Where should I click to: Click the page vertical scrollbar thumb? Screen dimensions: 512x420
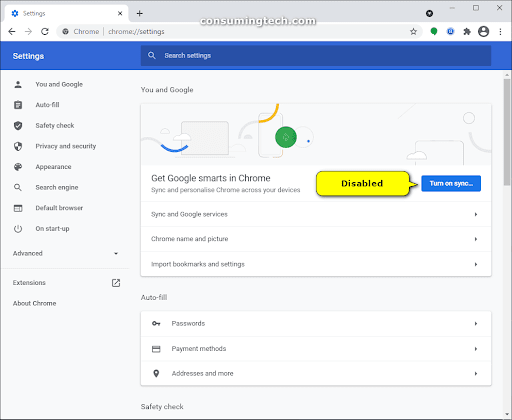(x=507, y=132)
